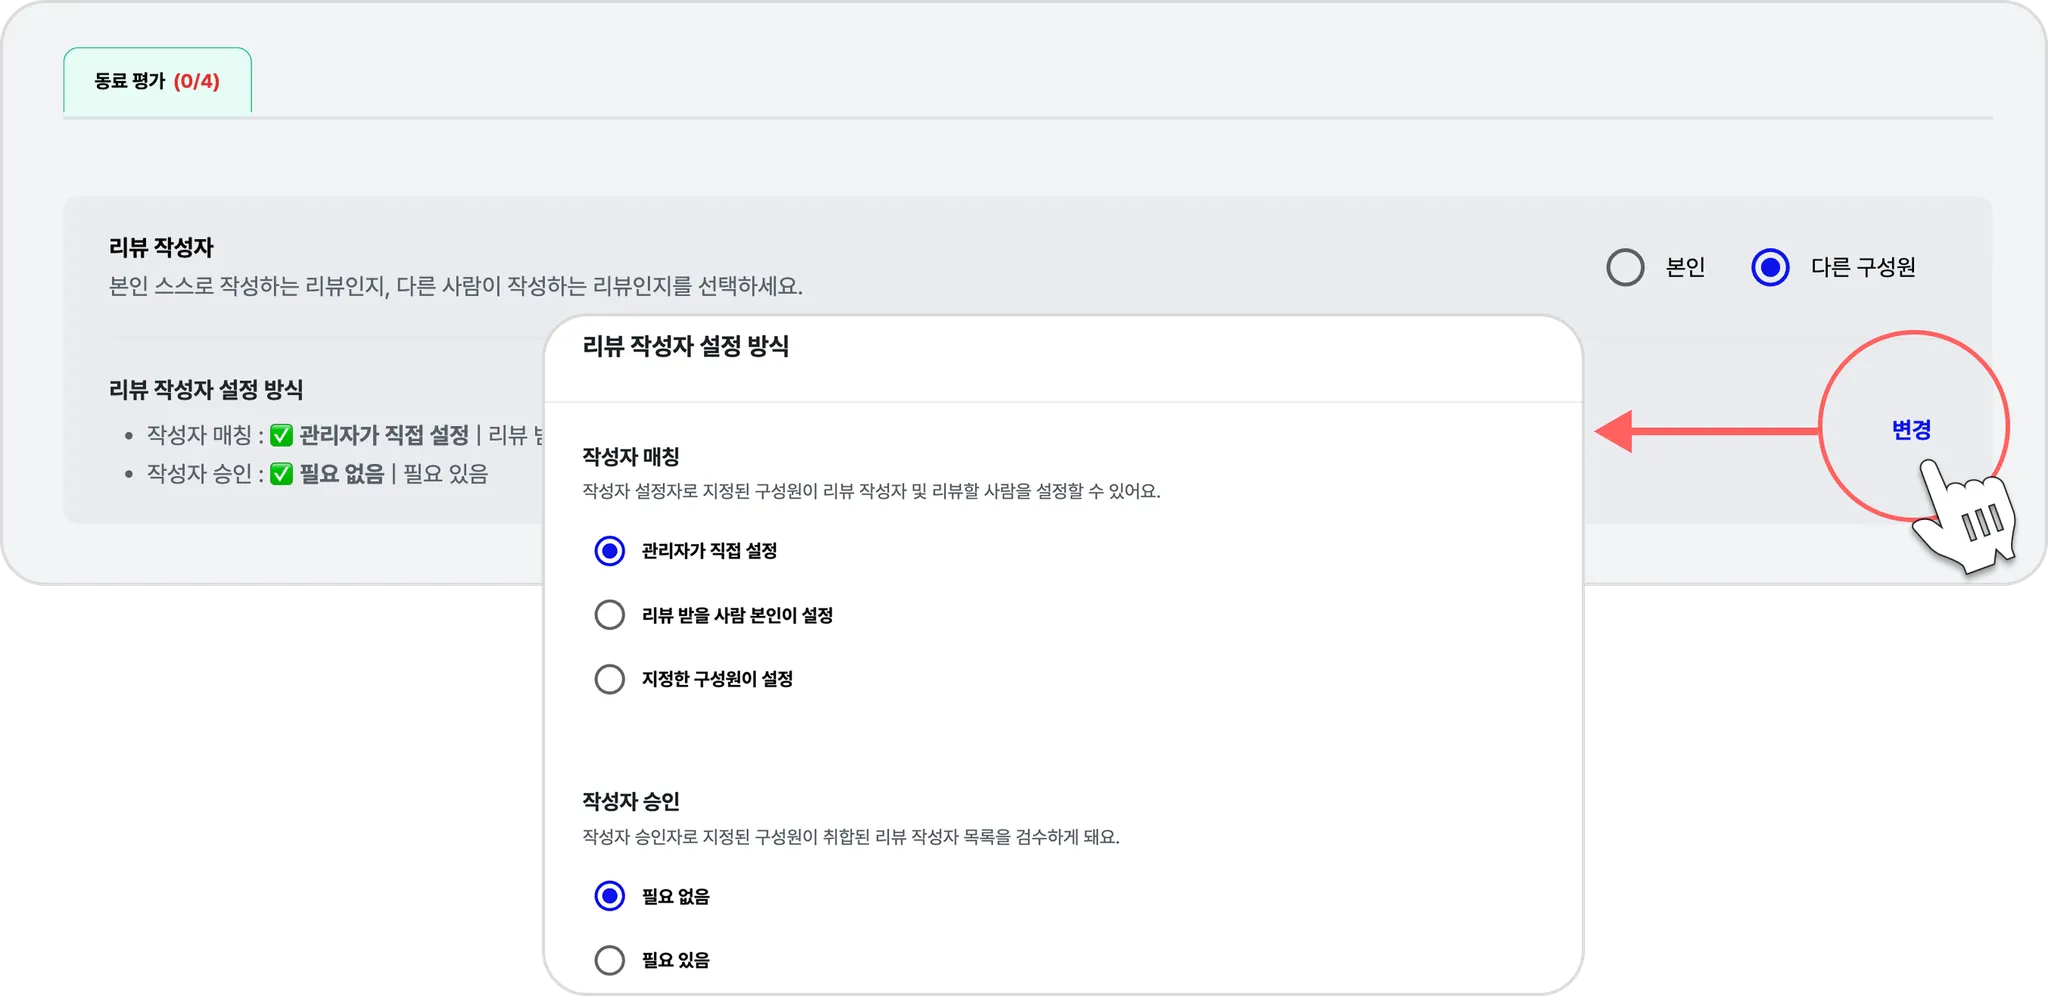Click the 리뷰 작성자 heading in the card
Screen dimensions: 2048x996
point(161,247)
